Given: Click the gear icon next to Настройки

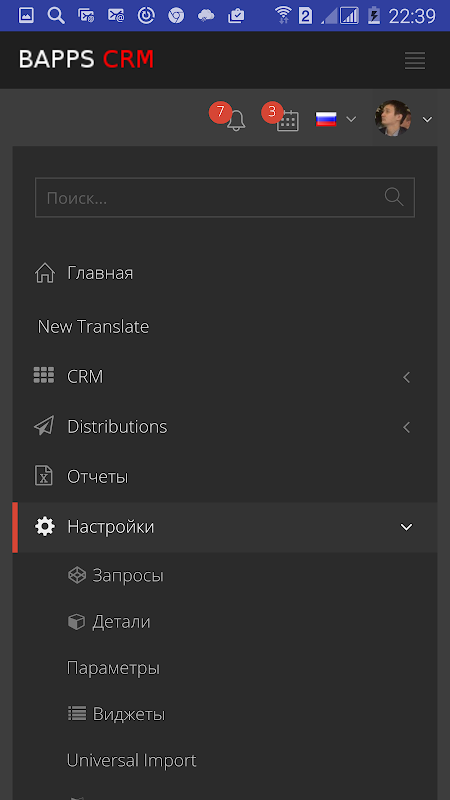Looking at the screenshot, I should (44, 527).
